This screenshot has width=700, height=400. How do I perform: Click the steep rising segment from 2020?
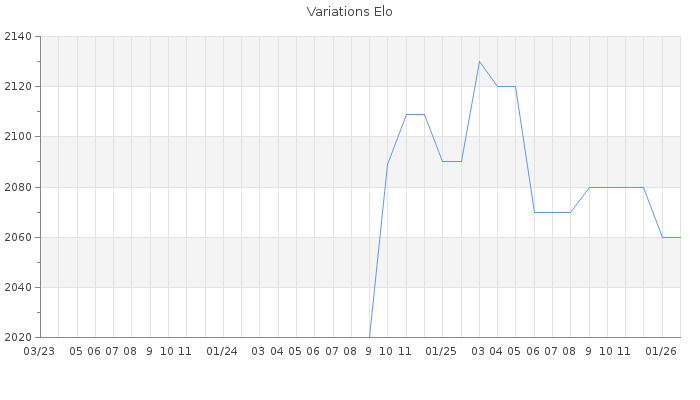[x=379, y=250]
